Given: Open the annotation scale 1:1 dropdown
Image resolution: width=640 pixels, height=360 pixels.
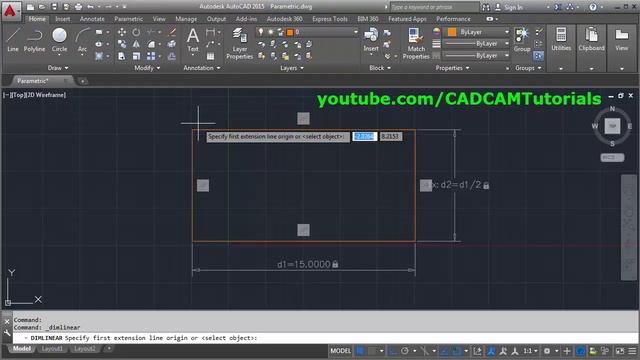Looking at the screenshot, I should coord(530,351).
